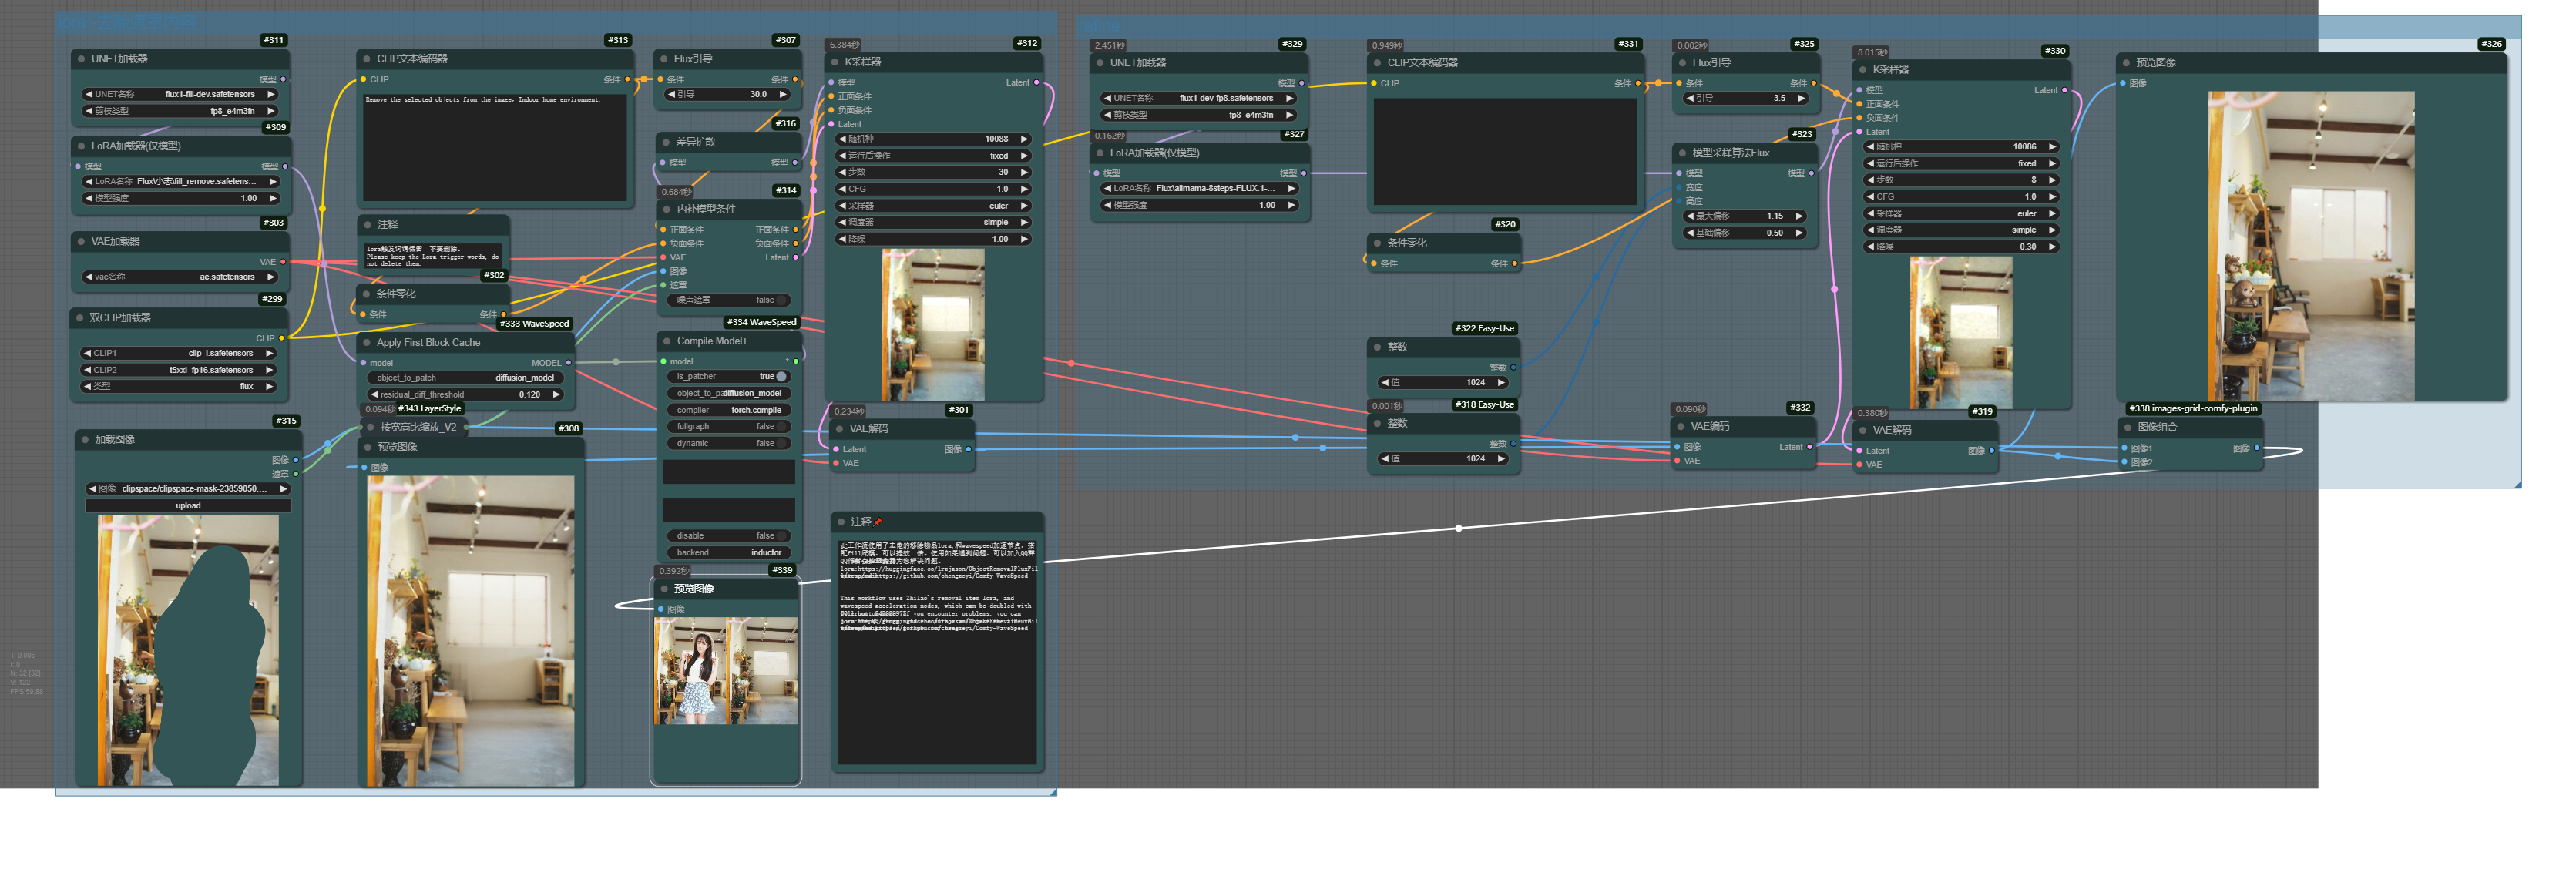Screen dimensions: 2576x876
Task: Open LoRA名称 fill_remove.safetensors dropdown
Action: pyautogui.click(x=180, y=182)
